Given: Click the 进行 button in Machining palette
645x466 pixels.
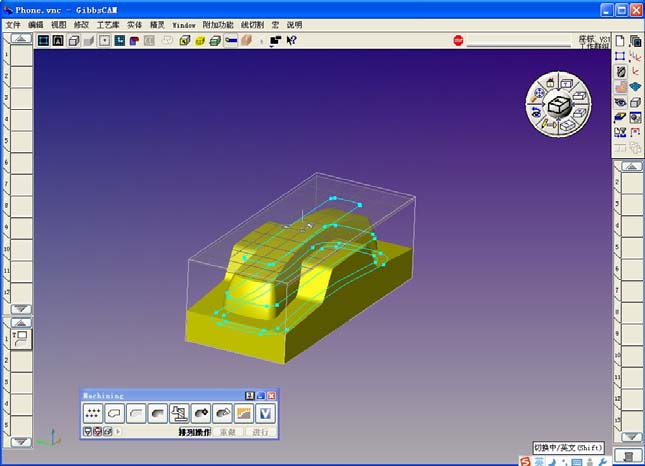Looking at the screenshot, I should [x=260, y=432].
